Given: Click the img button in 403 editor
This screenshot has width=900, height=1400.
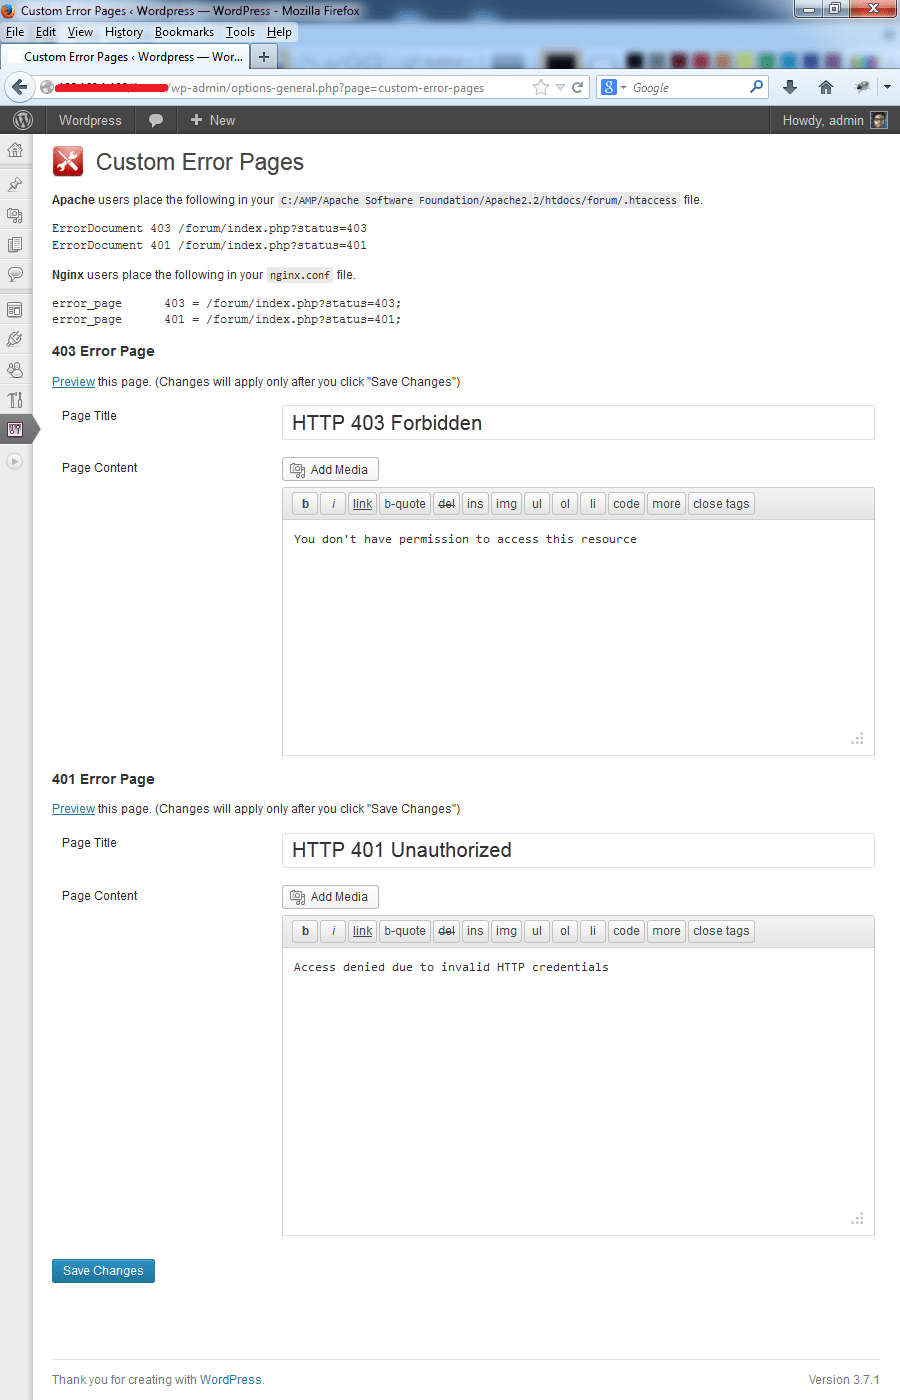Looking at the screenshot, I should tap(506, 504).
